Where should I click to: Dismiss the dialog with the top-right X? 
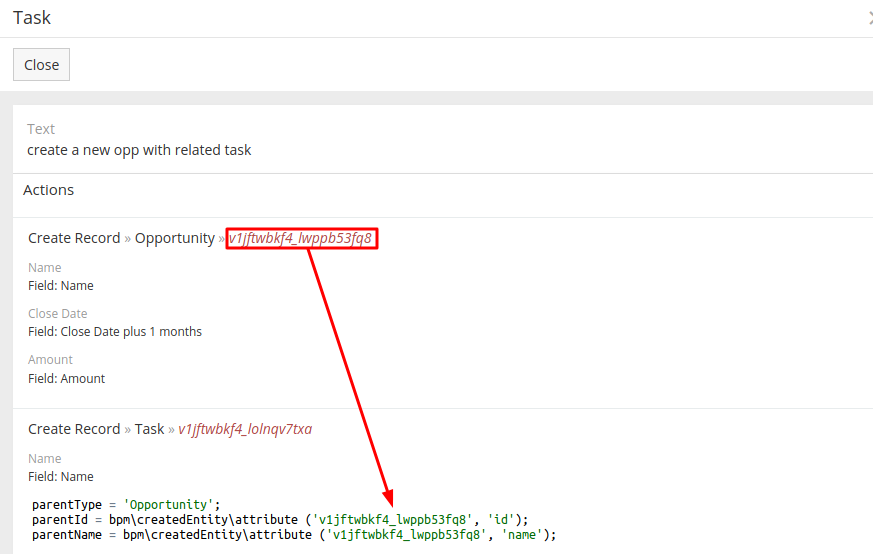pos(869,18)
